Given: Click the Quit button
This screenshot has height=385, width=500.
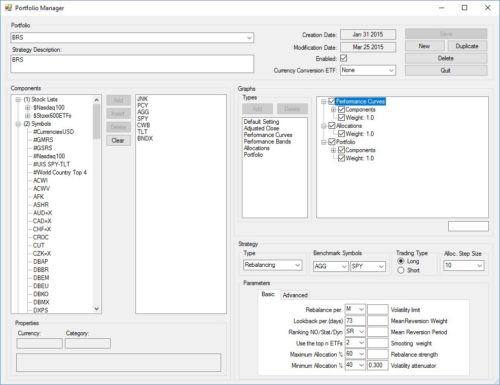Looking at the screenshot, I should (446, 70).
